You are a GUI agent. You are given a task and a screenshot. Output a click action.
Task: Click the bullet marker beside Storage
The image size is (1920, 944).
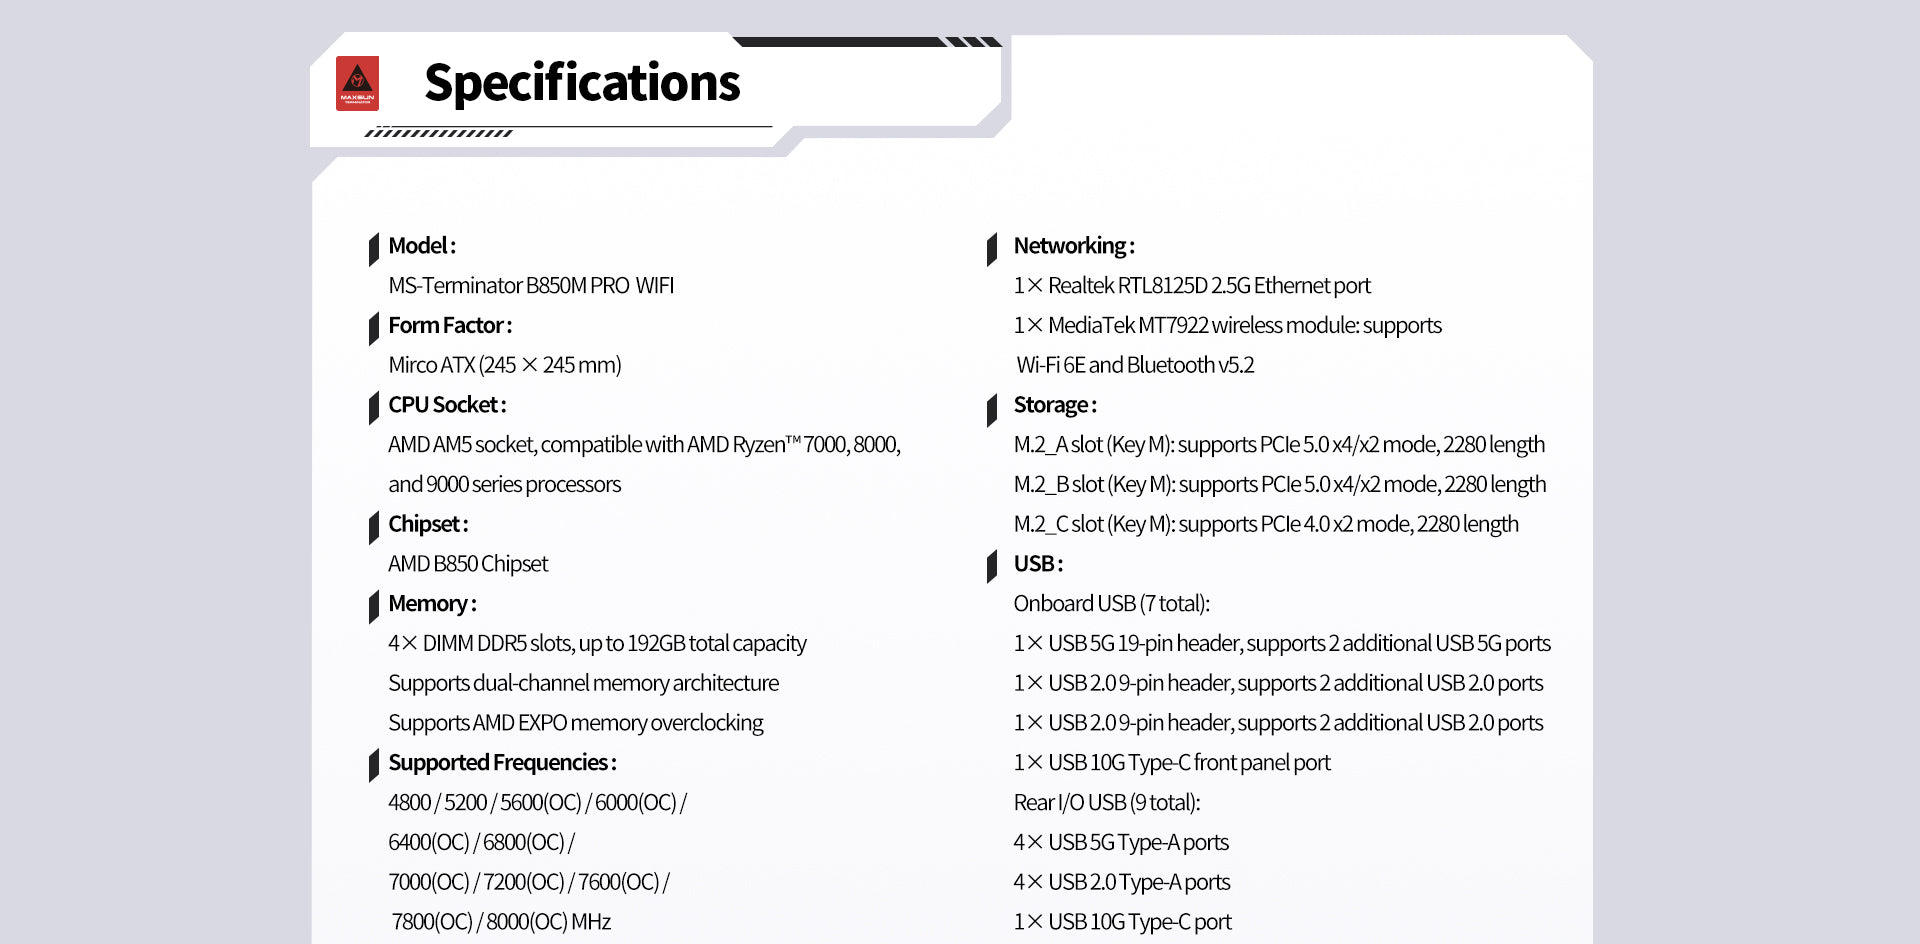click(x=992, y=408)
